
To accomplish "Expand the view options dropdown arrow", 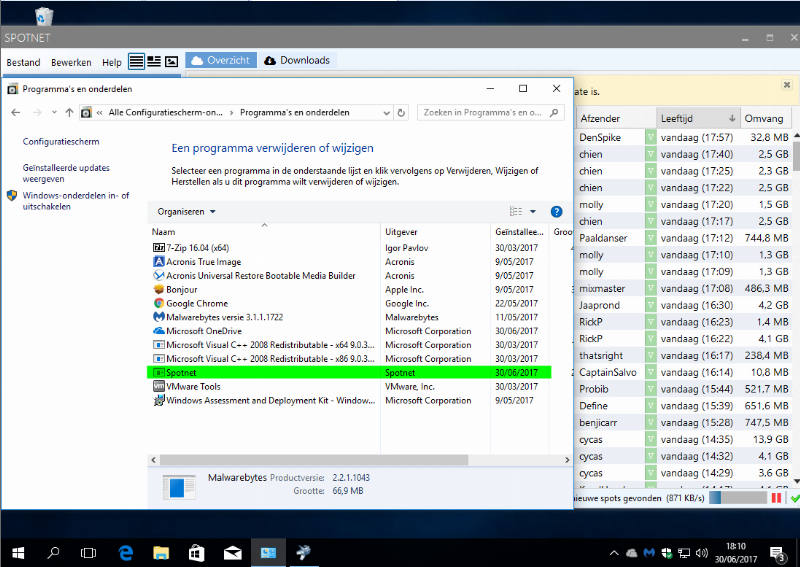I will point(533,212).
